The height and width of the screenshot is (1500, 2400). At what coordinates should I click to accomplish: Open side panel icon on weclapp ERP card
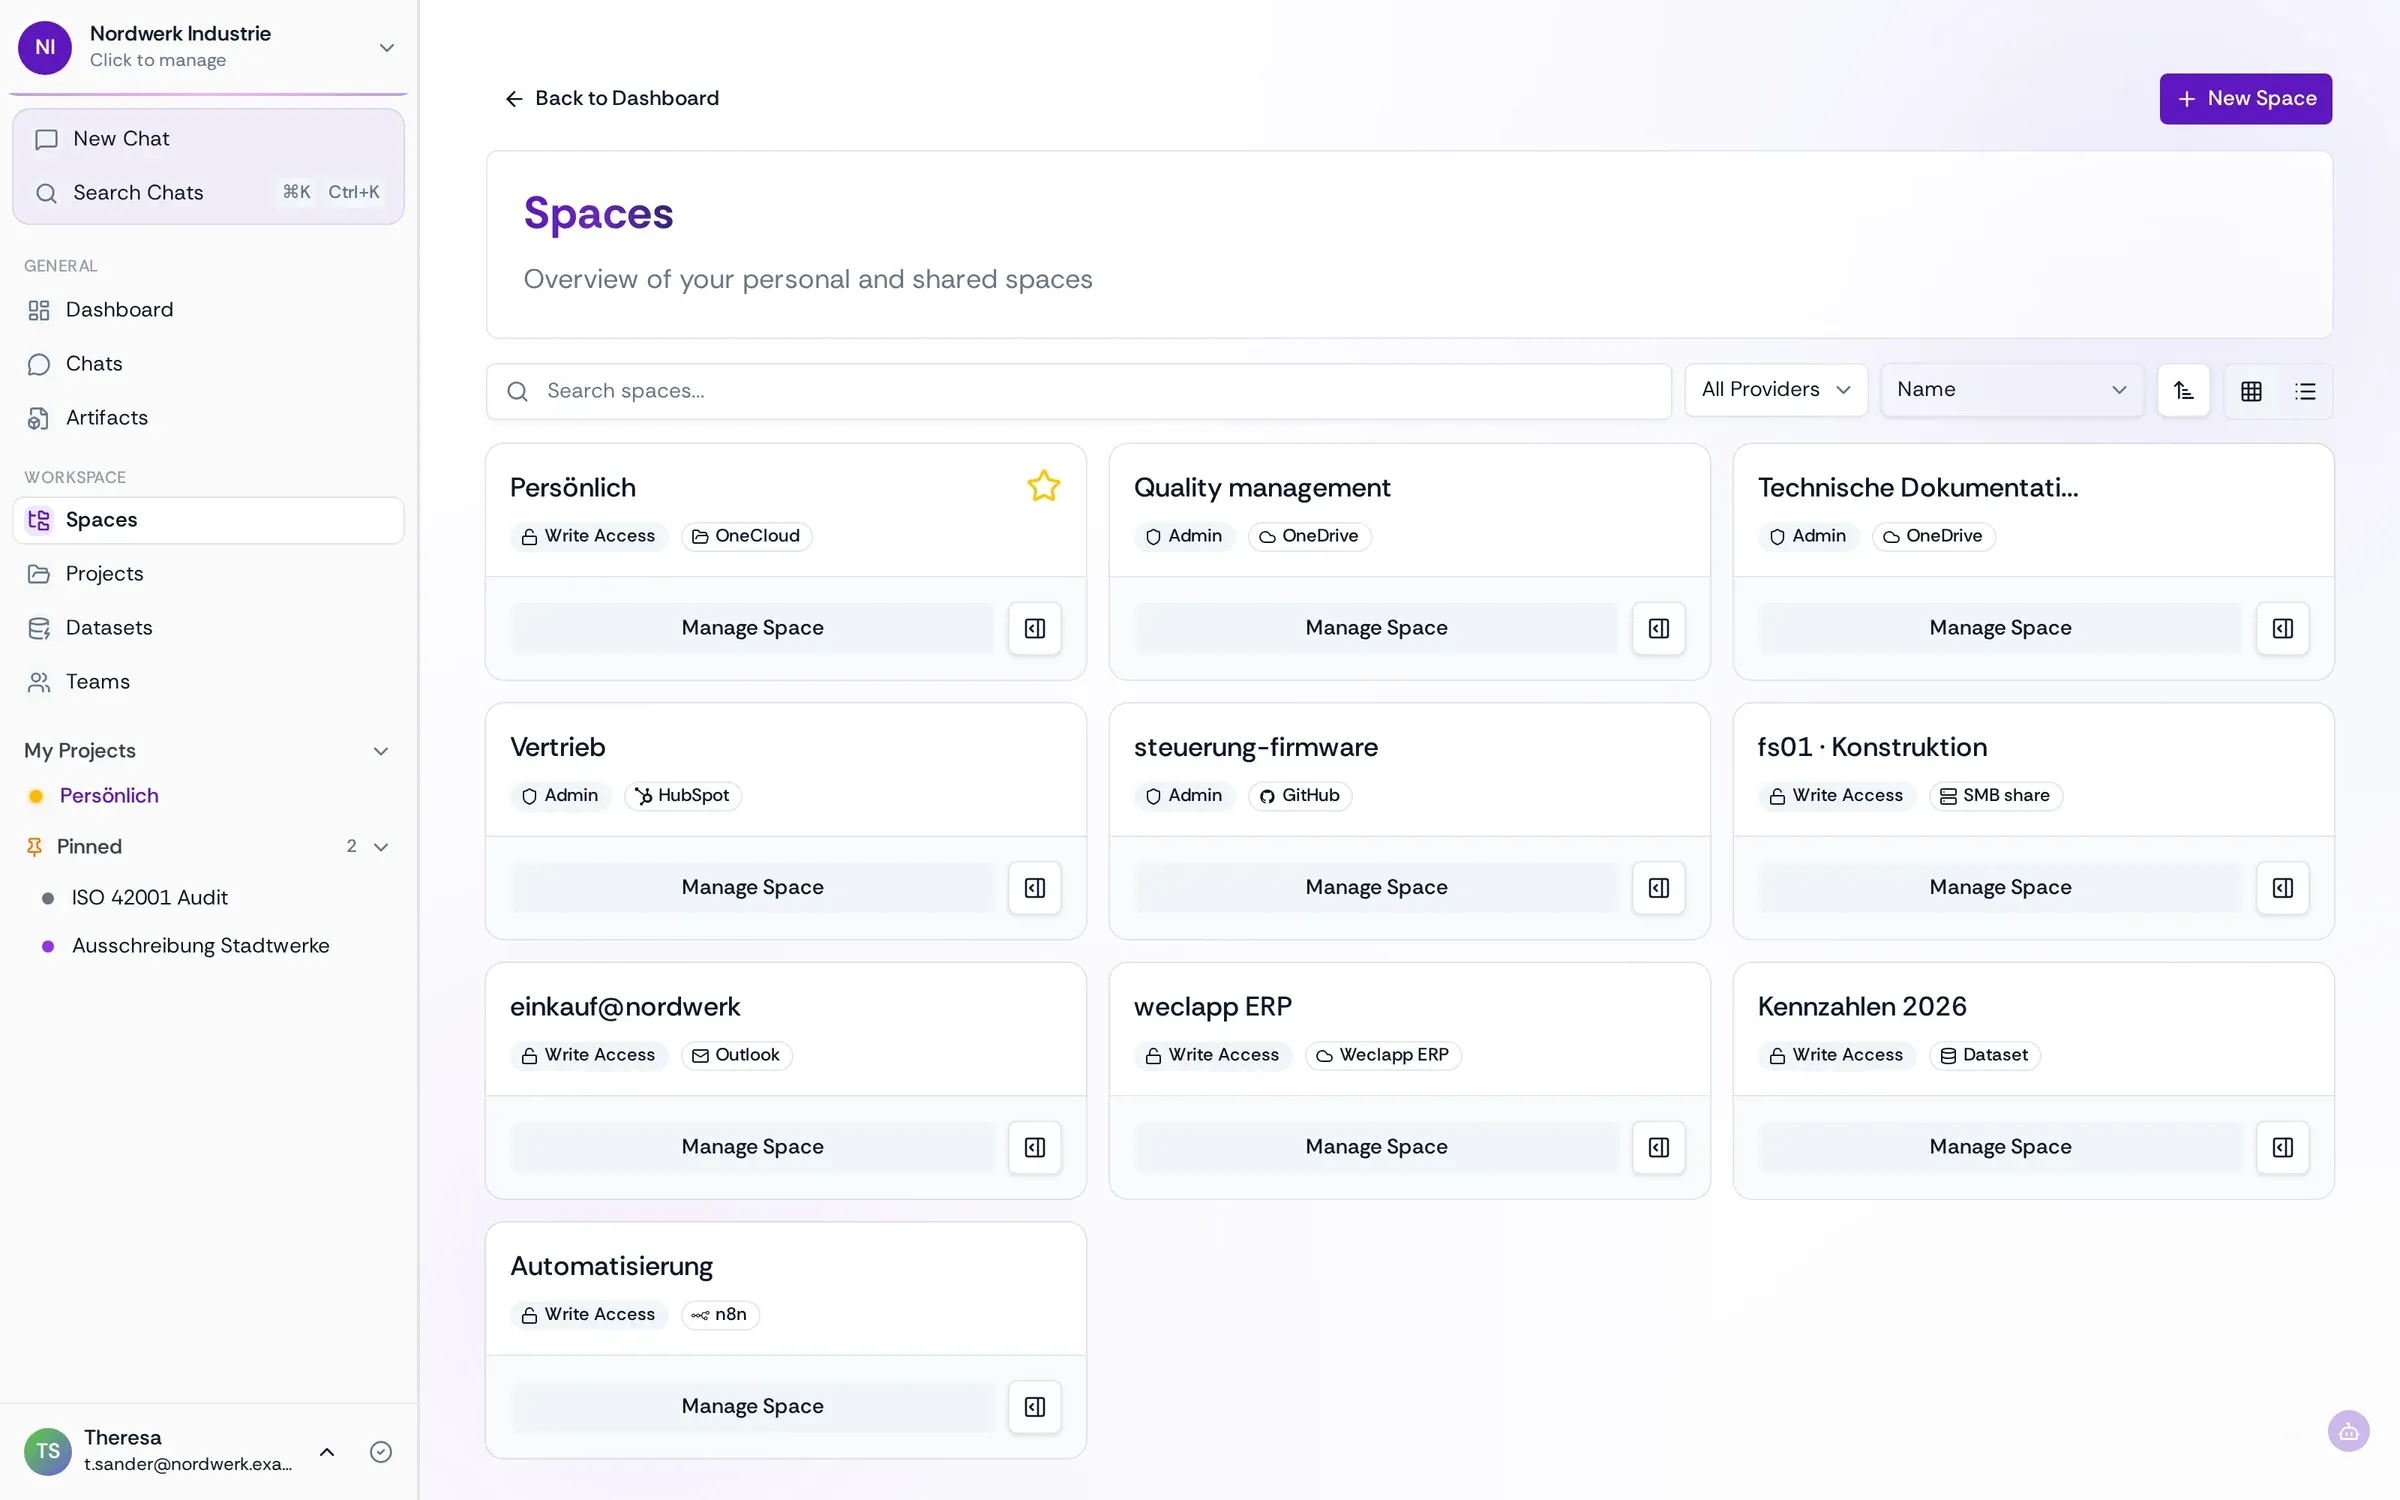click(x=1659, y=1147)
